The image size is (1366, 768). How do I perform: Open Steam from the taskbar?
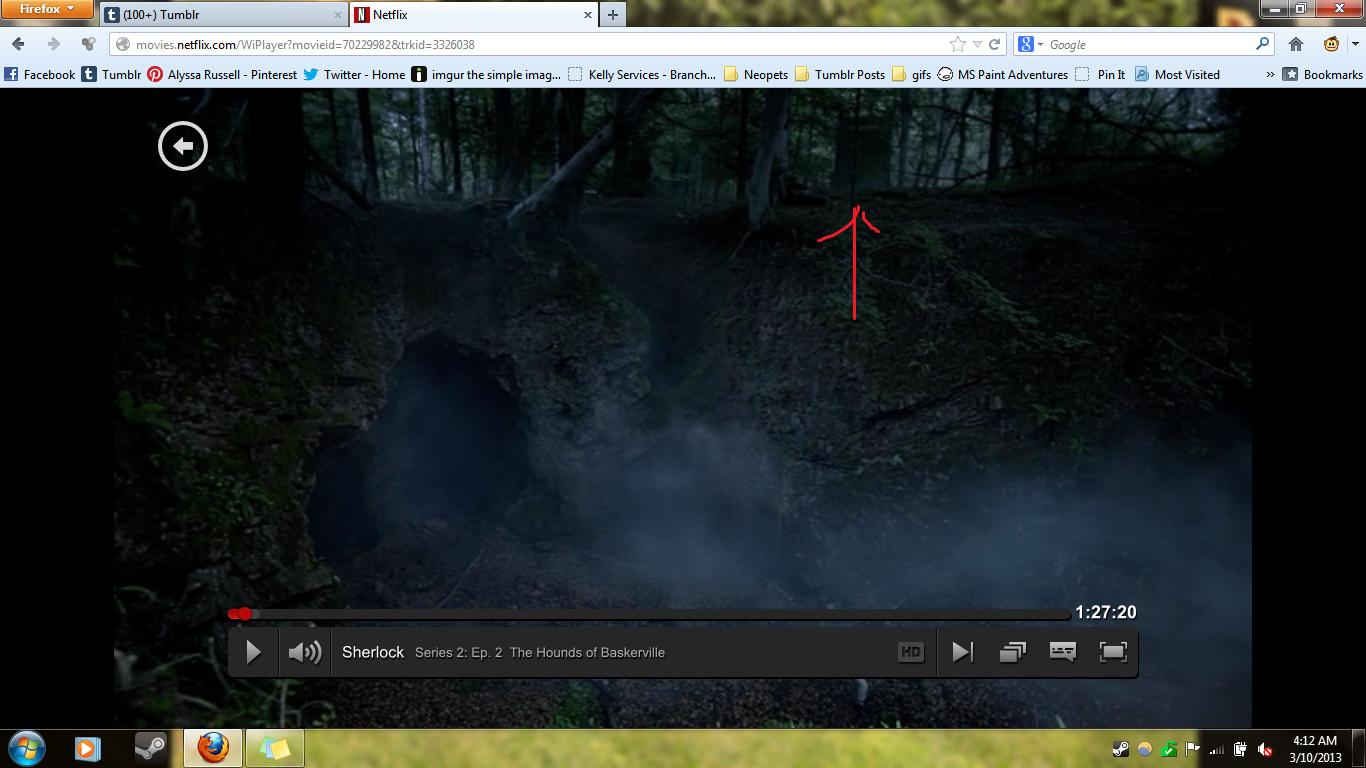[x=150, y=748]
